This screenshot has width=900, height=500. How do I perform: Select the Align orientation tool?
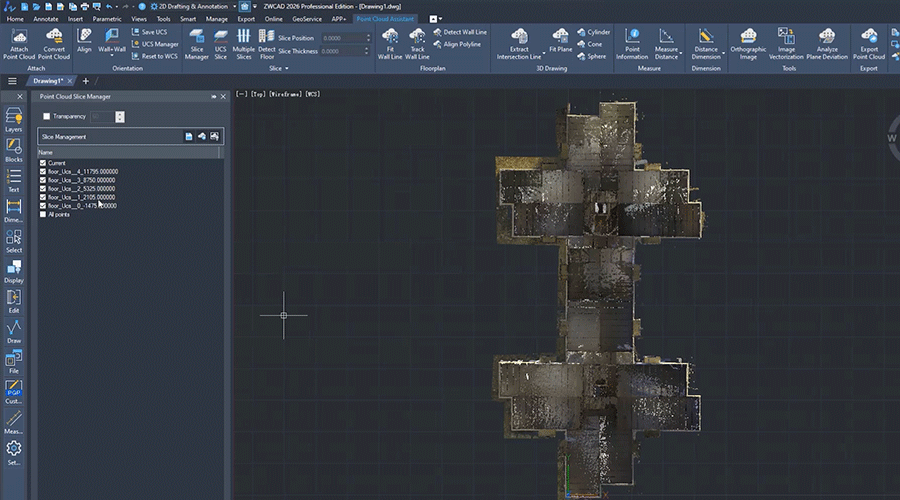[84, 41]
